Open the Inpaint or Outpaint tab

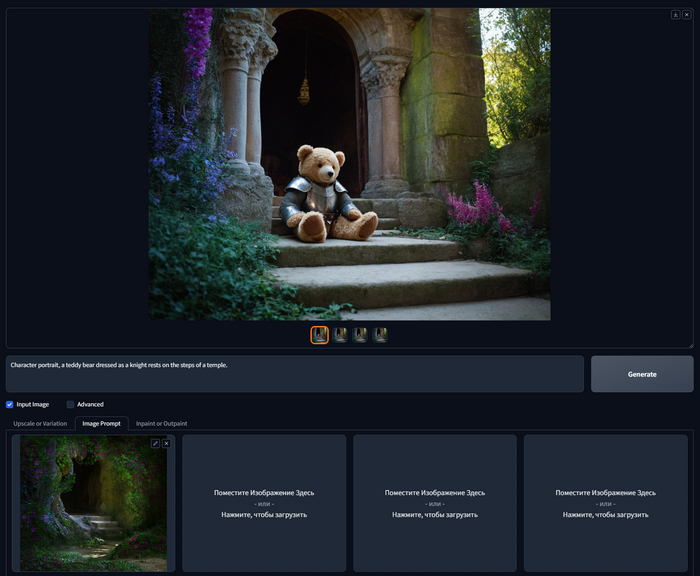pos(162,423)
